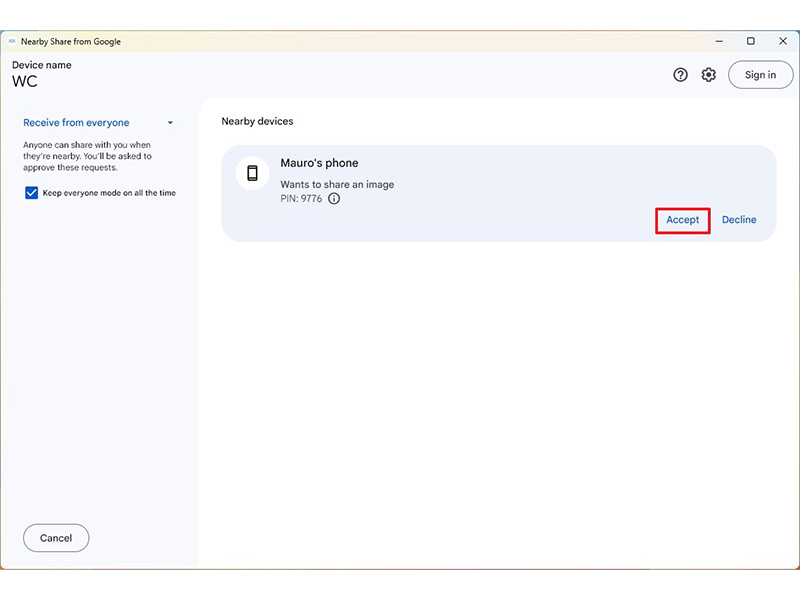Click the PIN info icon
Viewport: 800px width, 600px height.
334,198
